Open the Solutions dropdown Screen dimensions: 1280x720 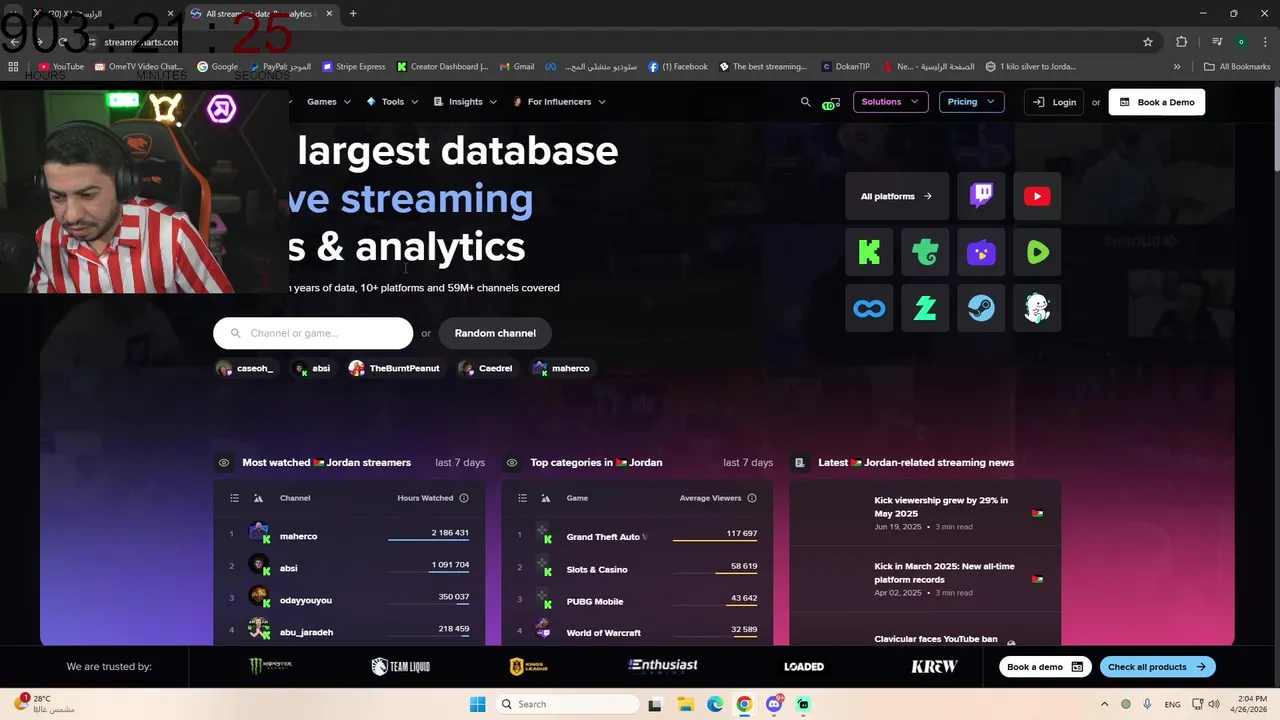pos(890,102)
